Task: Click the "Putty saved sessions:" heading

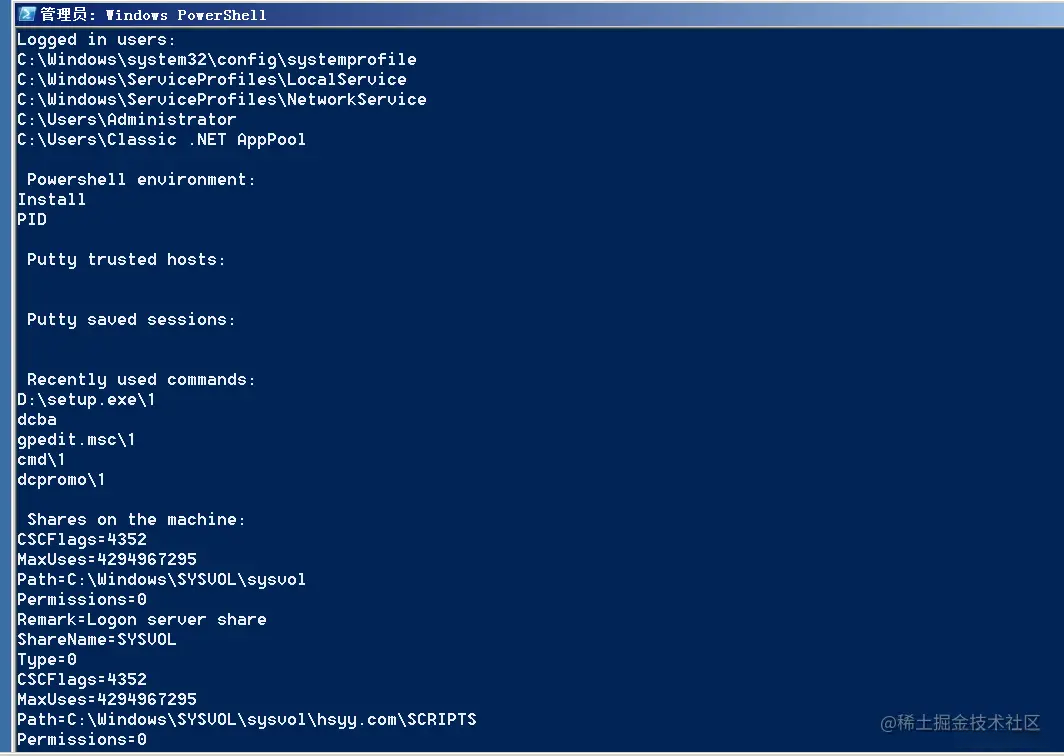Action: click(x=131, y=320)
